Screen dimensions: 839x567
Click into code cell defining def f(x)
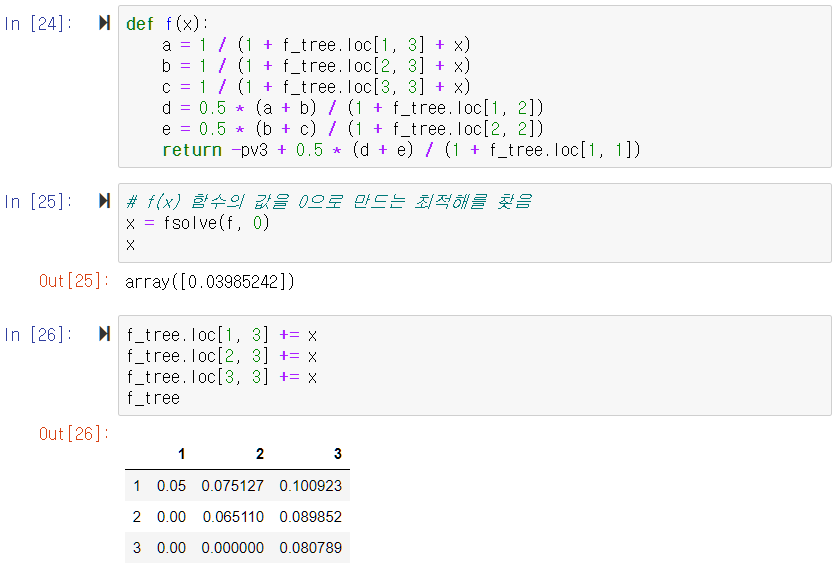point(475,87)
